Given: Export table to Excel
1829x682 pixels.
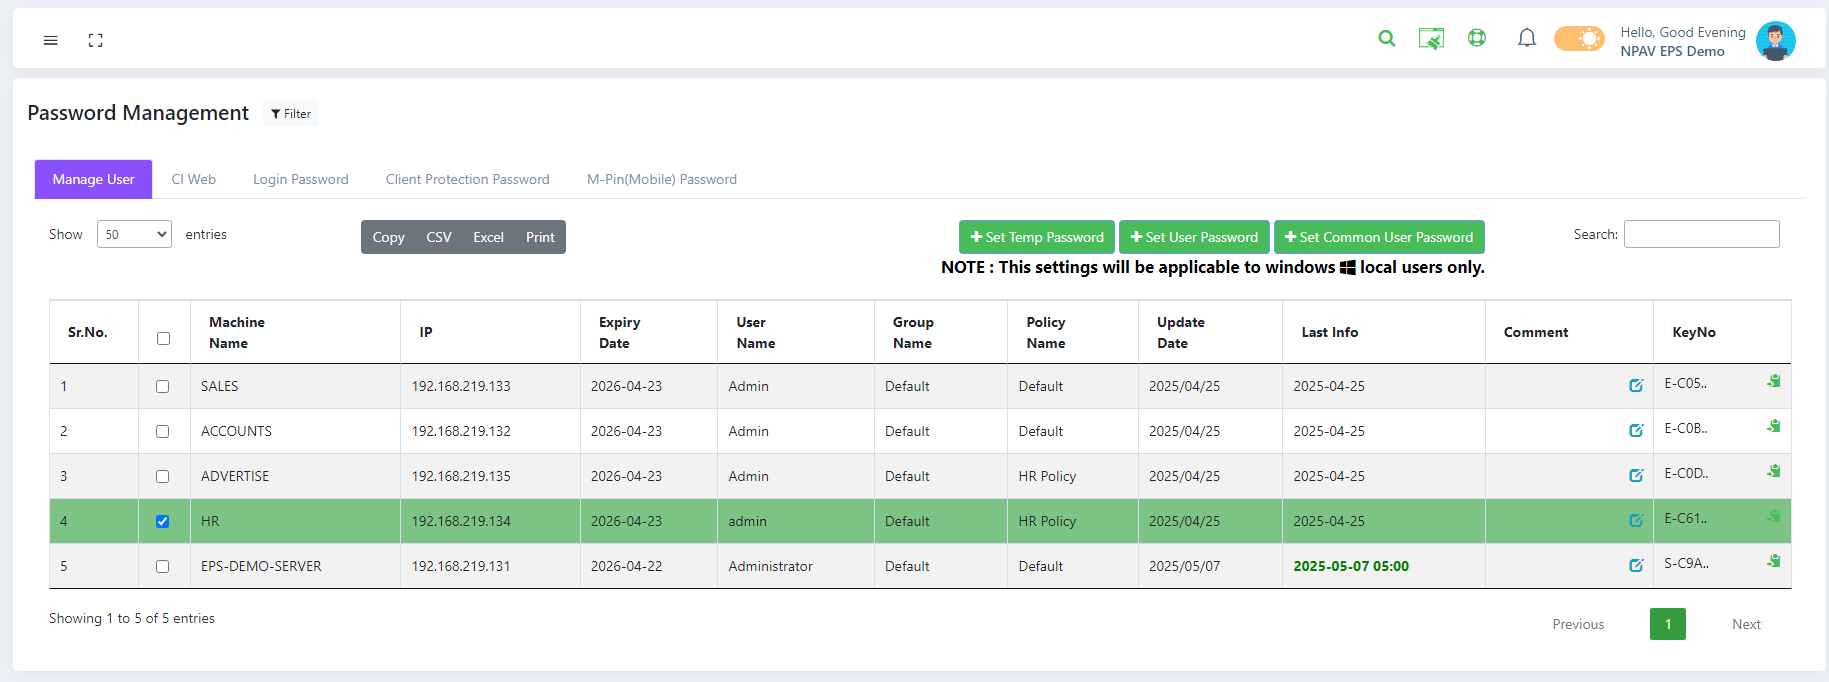Looking at the screenshot, I should (x=488, y=237).
